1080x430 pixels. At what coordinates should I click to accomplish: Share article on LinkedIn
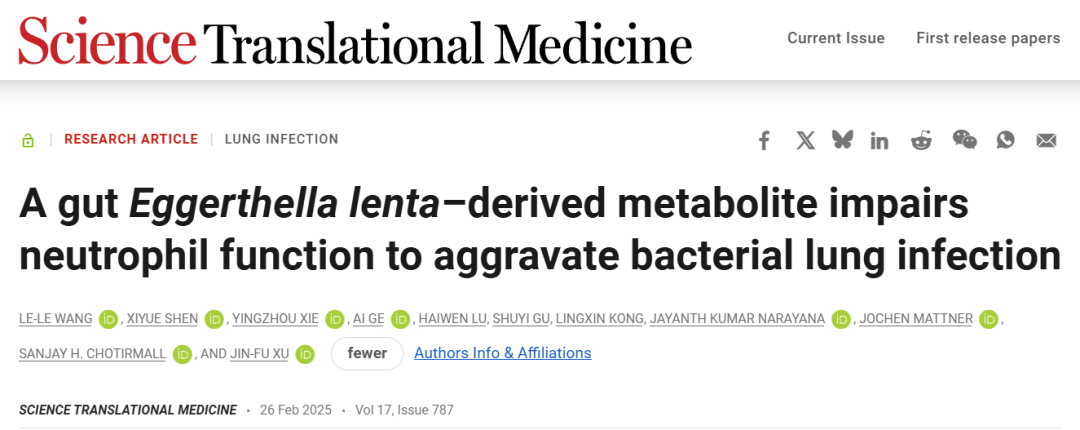pos(879,141)
